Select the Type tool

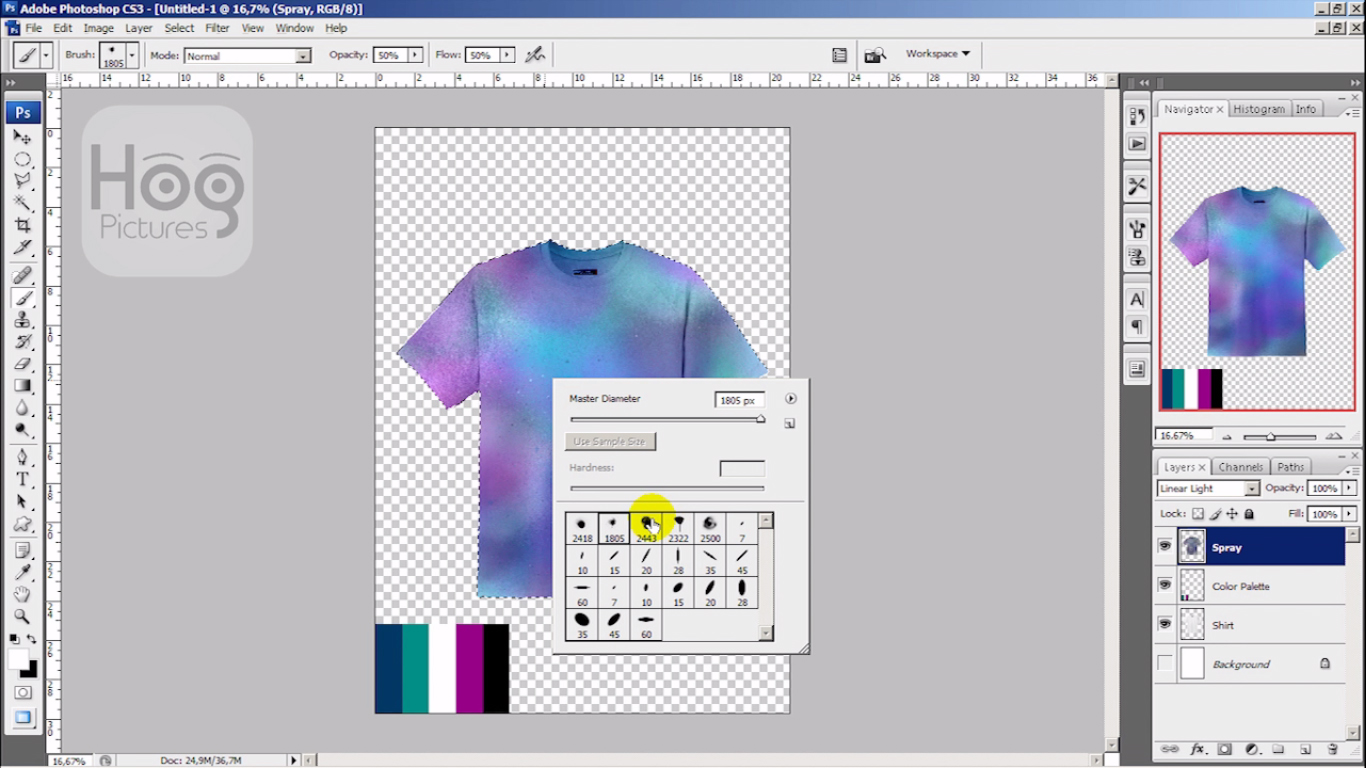(x=22, y=480)
